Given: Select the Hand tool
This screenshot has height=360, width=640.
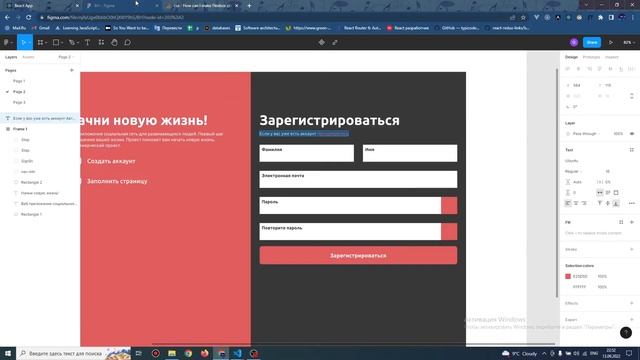Looking at the screenshot, I should (x=114, y=42).
